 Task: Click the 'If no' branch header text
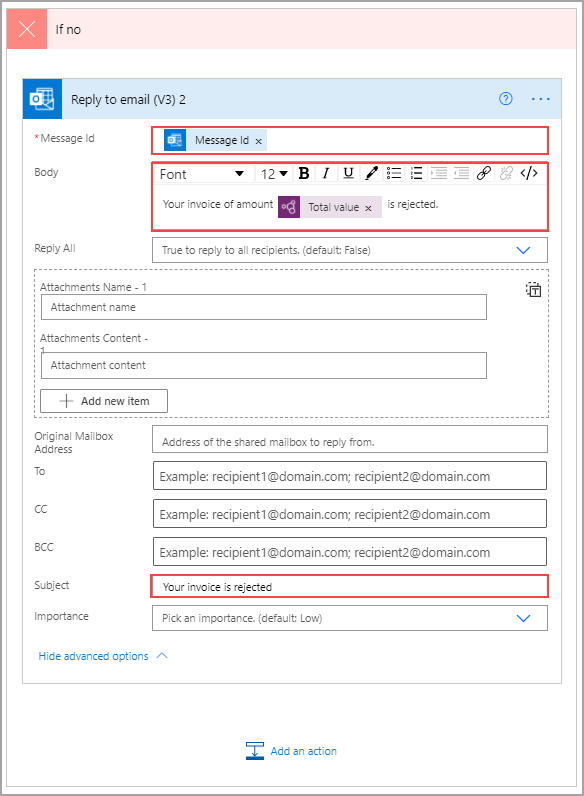pyautogui.click(x=68, y=29)
